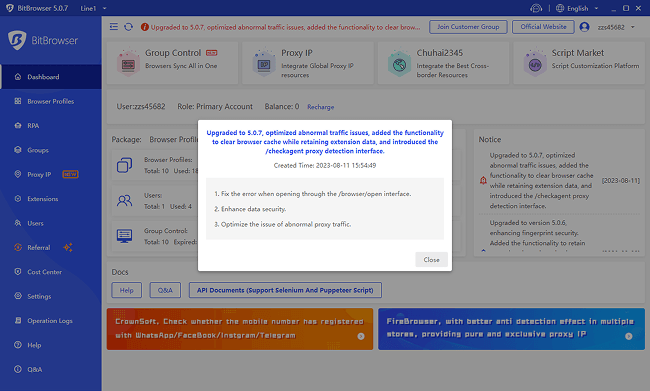Click the Chuhai2345 card icon
This screenshot has width=650, height=391.
click(x=399, y=63)
